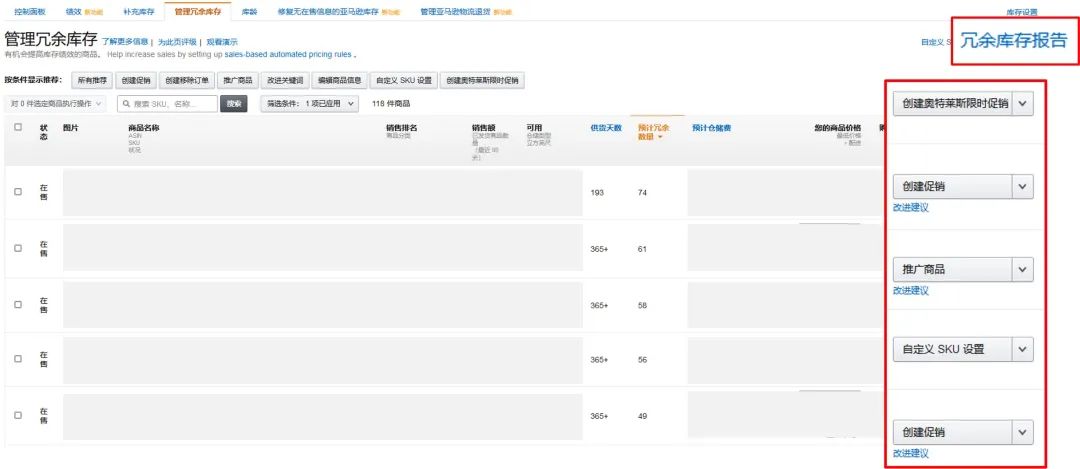Expand the arrow next to 推广商品 action dropdown

pos(1022,269)
